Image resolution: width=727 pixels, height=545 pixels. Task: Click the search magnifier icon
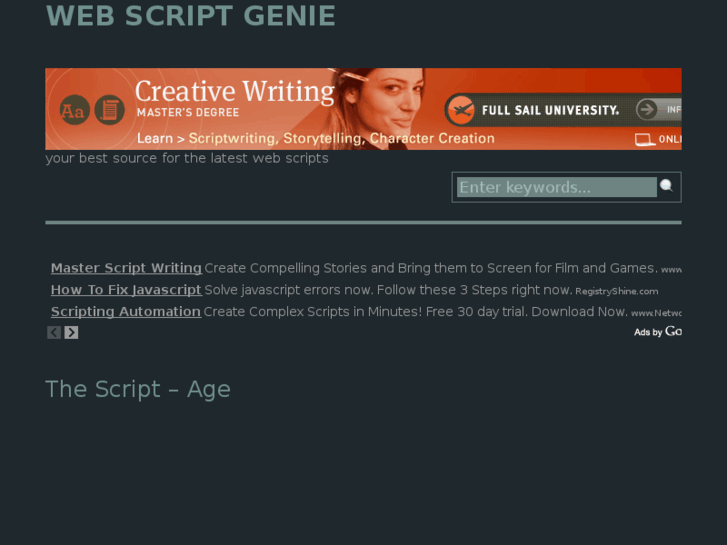pyautogui.click(x=666, y=186)
